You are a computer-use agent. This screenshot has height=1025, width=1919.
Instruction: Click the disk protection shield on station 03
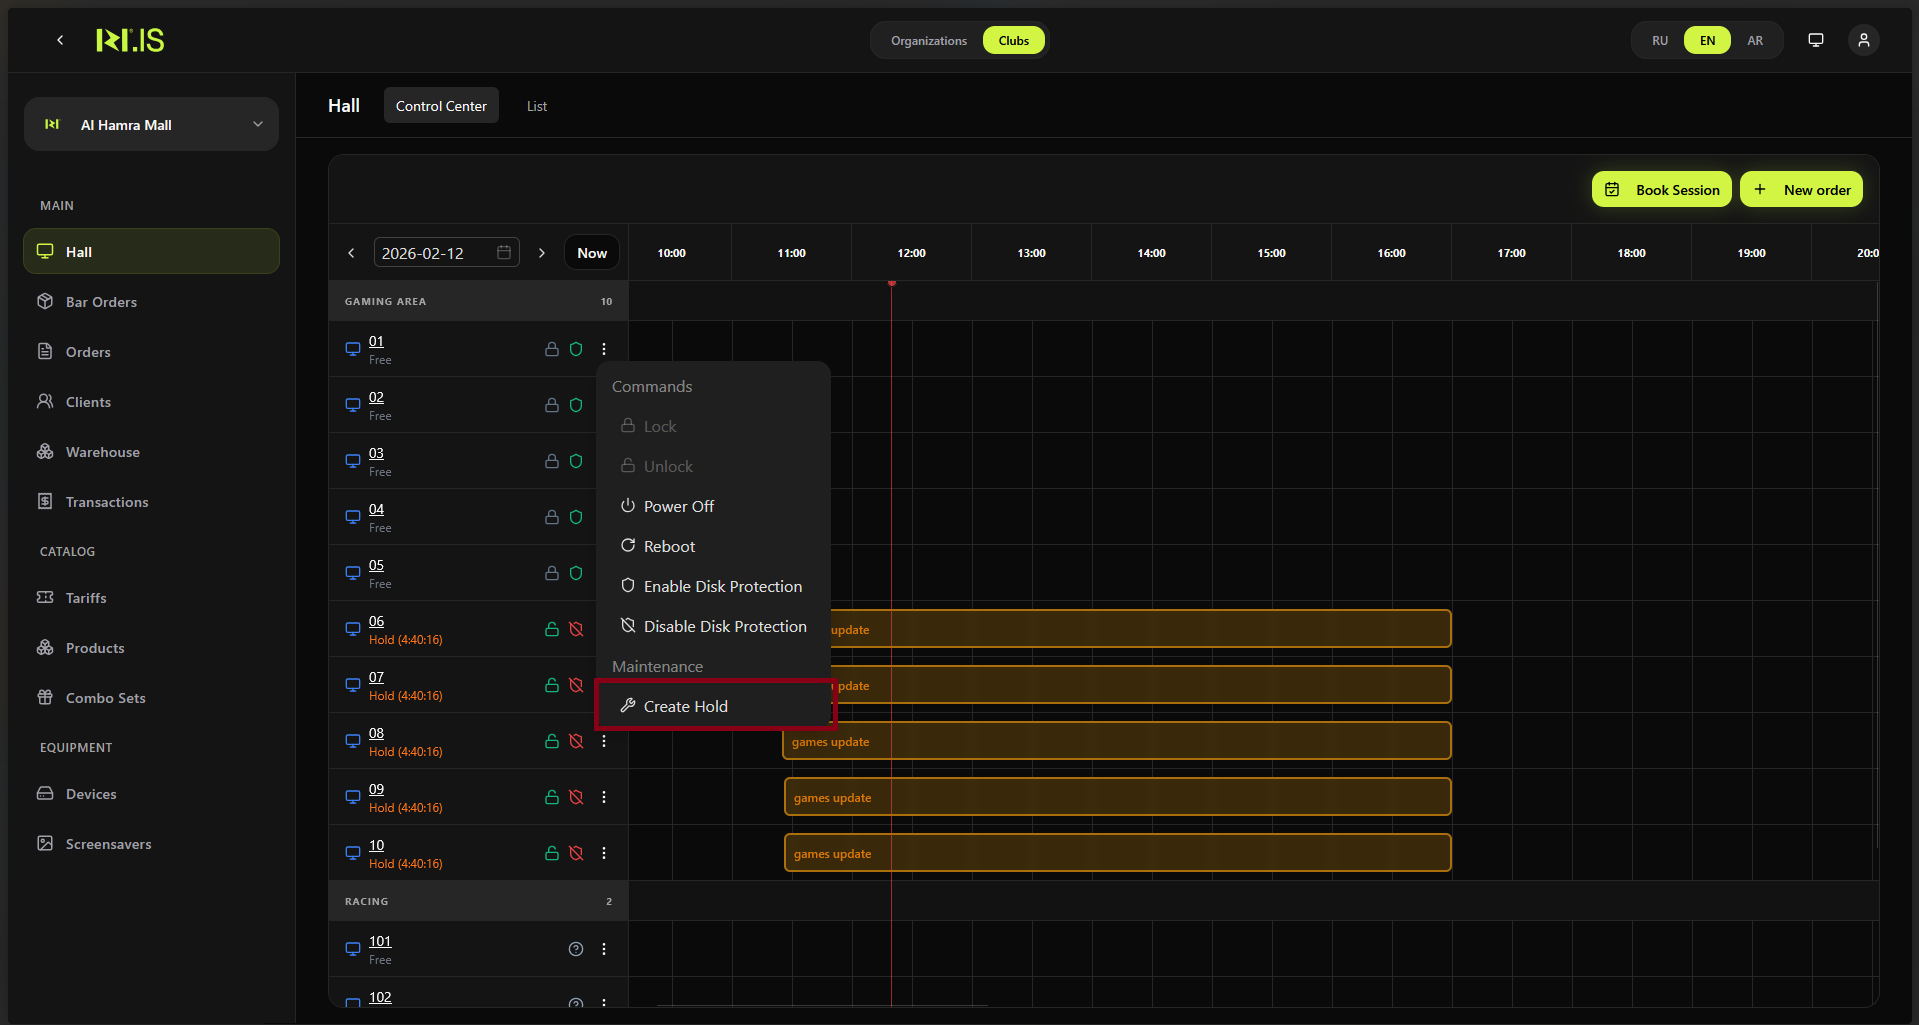[x=576, y=461]
